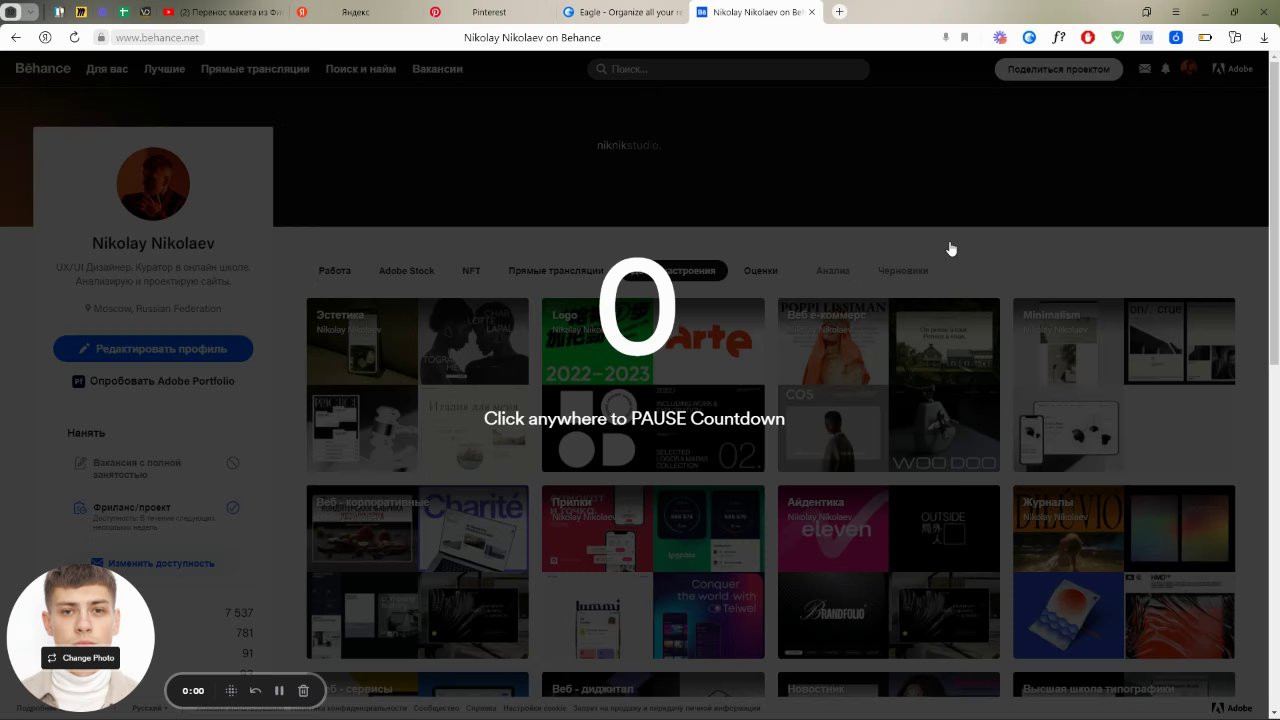Click the Nikolay Nikolaev profile picture
This screenshot has width=1280, height=720.
(153, 184)
